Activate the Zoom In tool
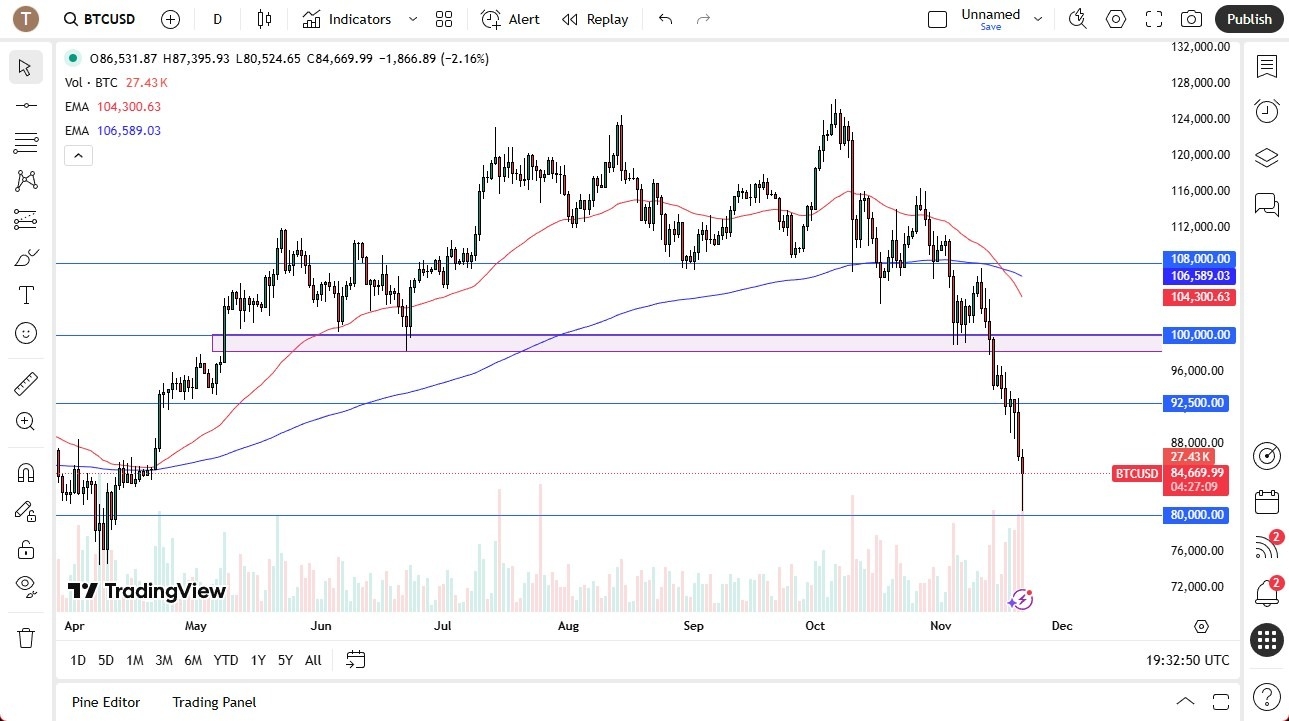 click(x=26, y=421)
